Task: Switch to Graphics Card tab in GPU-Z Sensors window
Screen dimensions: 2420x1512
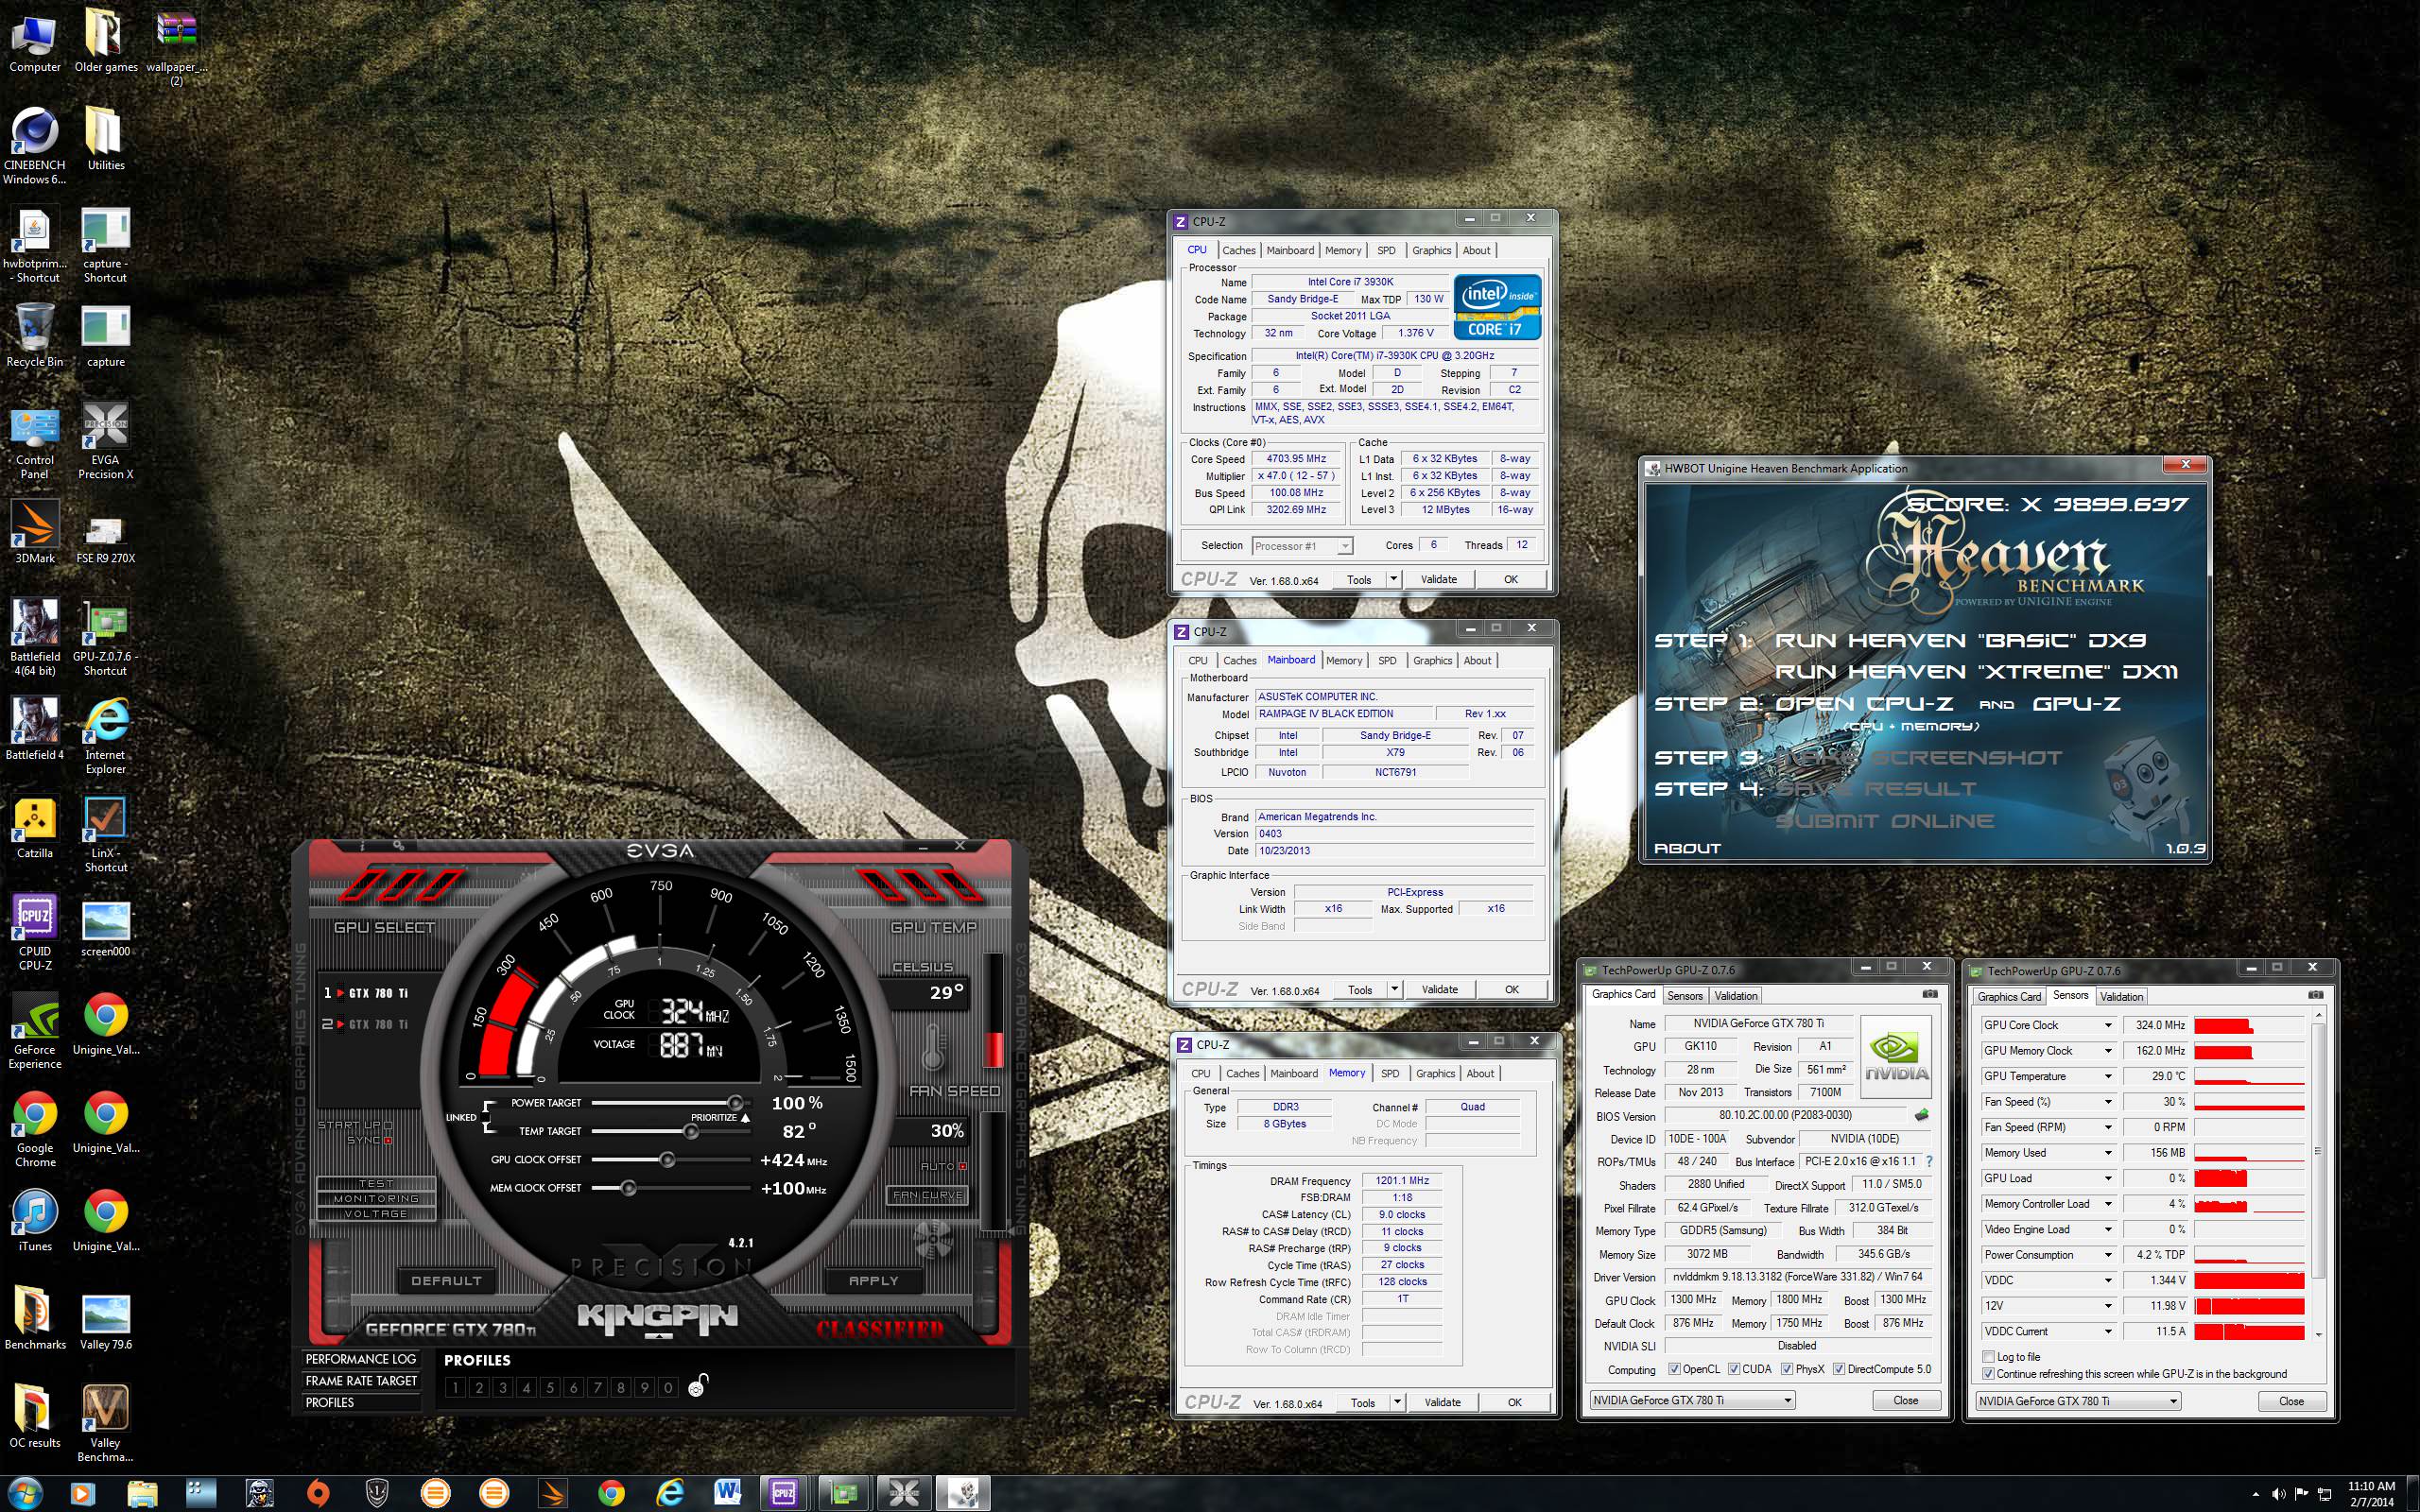Action: tap(2009, 996)
